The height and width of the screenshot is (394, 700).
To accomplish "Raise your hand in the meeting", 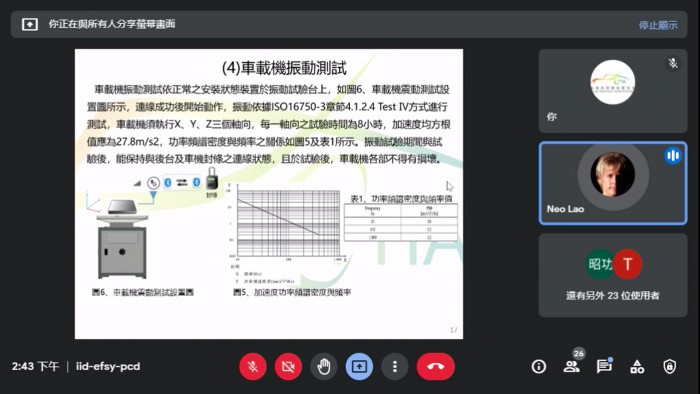I will (x=324, y=367).
